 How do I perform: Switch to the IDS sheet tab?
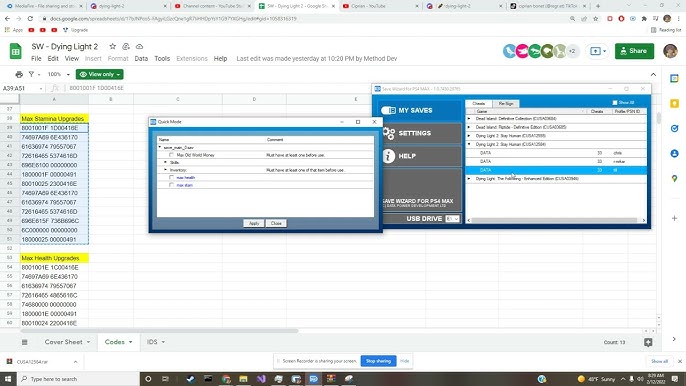[152, 342]
